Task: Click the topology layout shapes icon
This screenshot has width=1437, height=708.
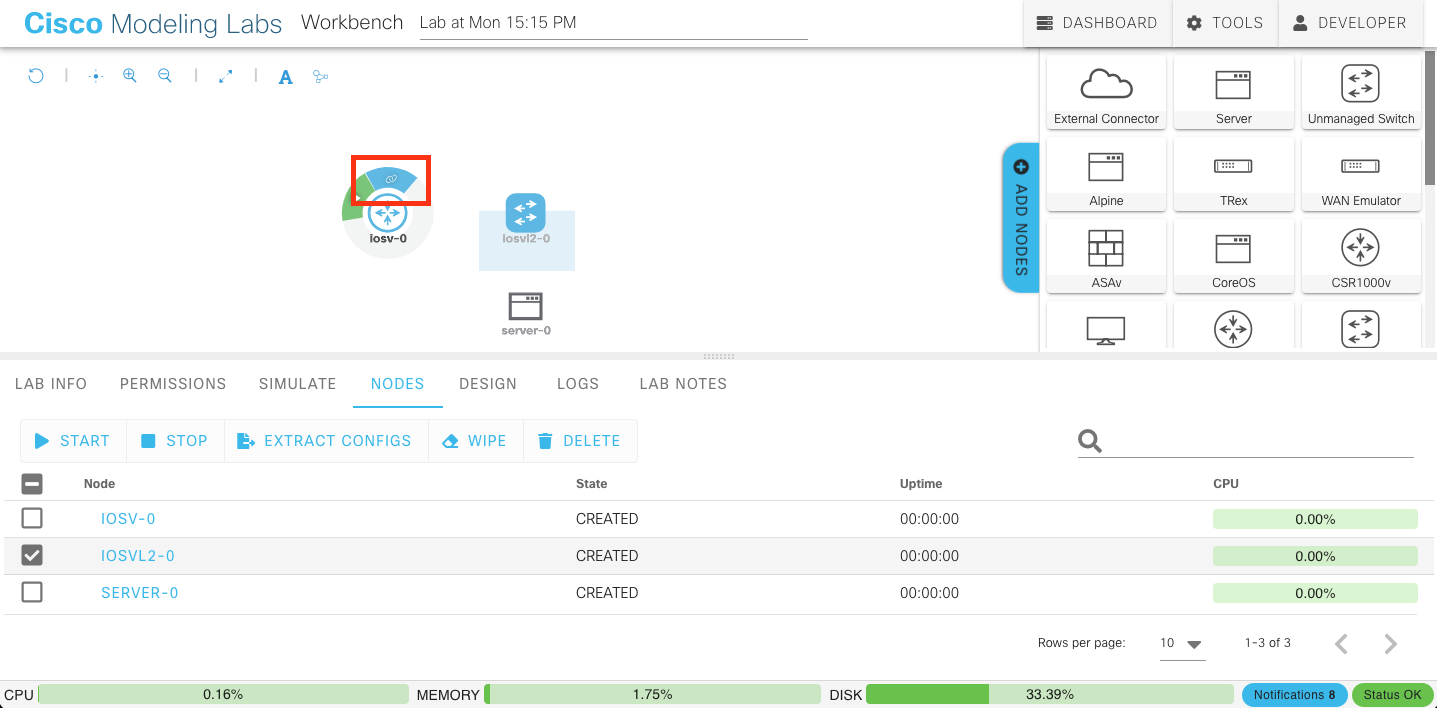Action: point(321,76)
